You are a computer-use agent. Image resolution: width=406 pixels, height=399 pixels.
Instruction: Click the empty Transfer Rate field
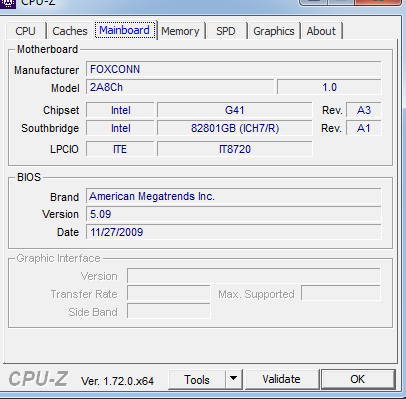tap(169, 293)
